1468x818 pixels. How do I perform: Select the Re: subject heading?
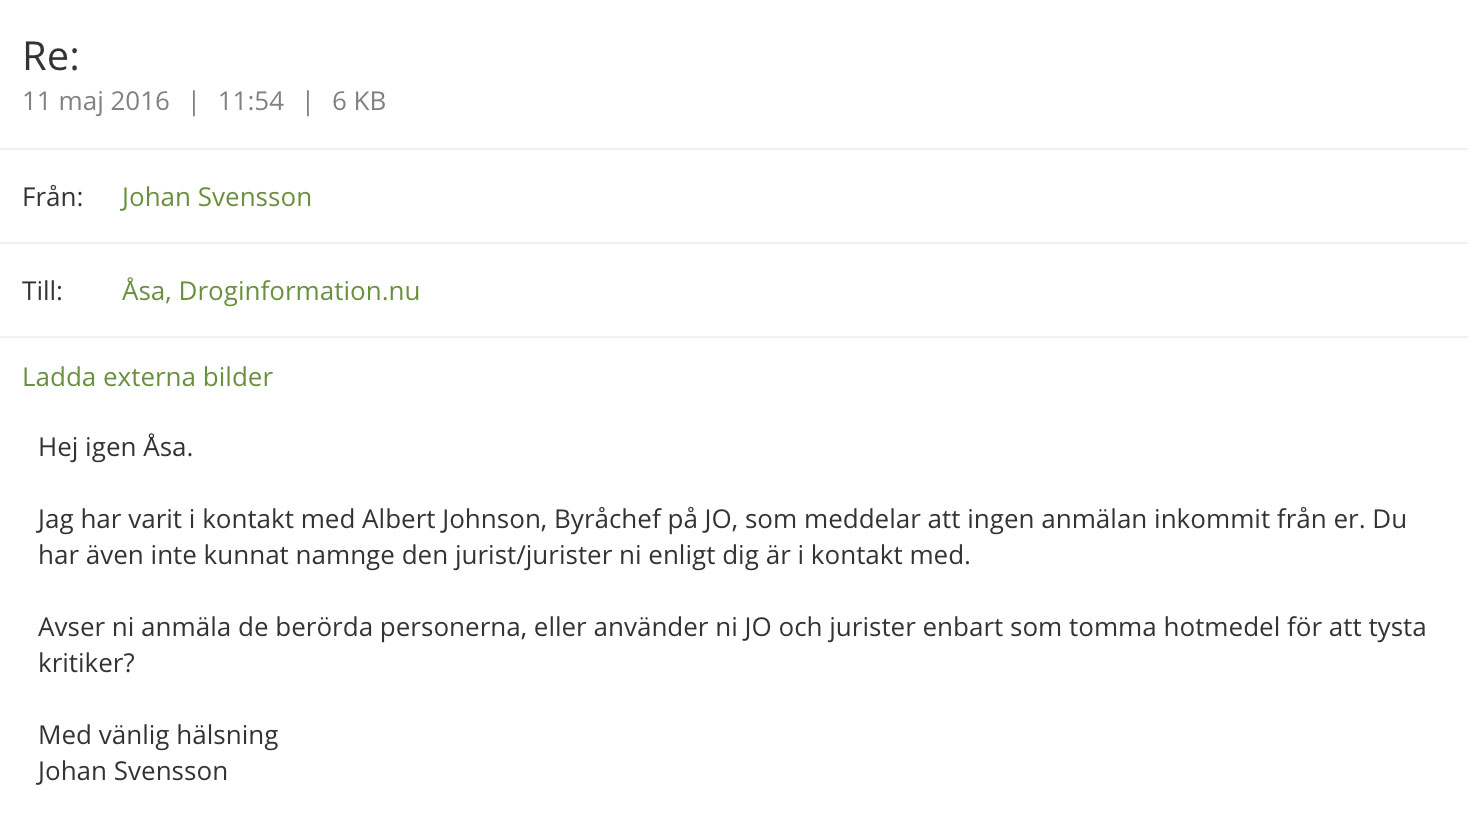click(51, 56)
